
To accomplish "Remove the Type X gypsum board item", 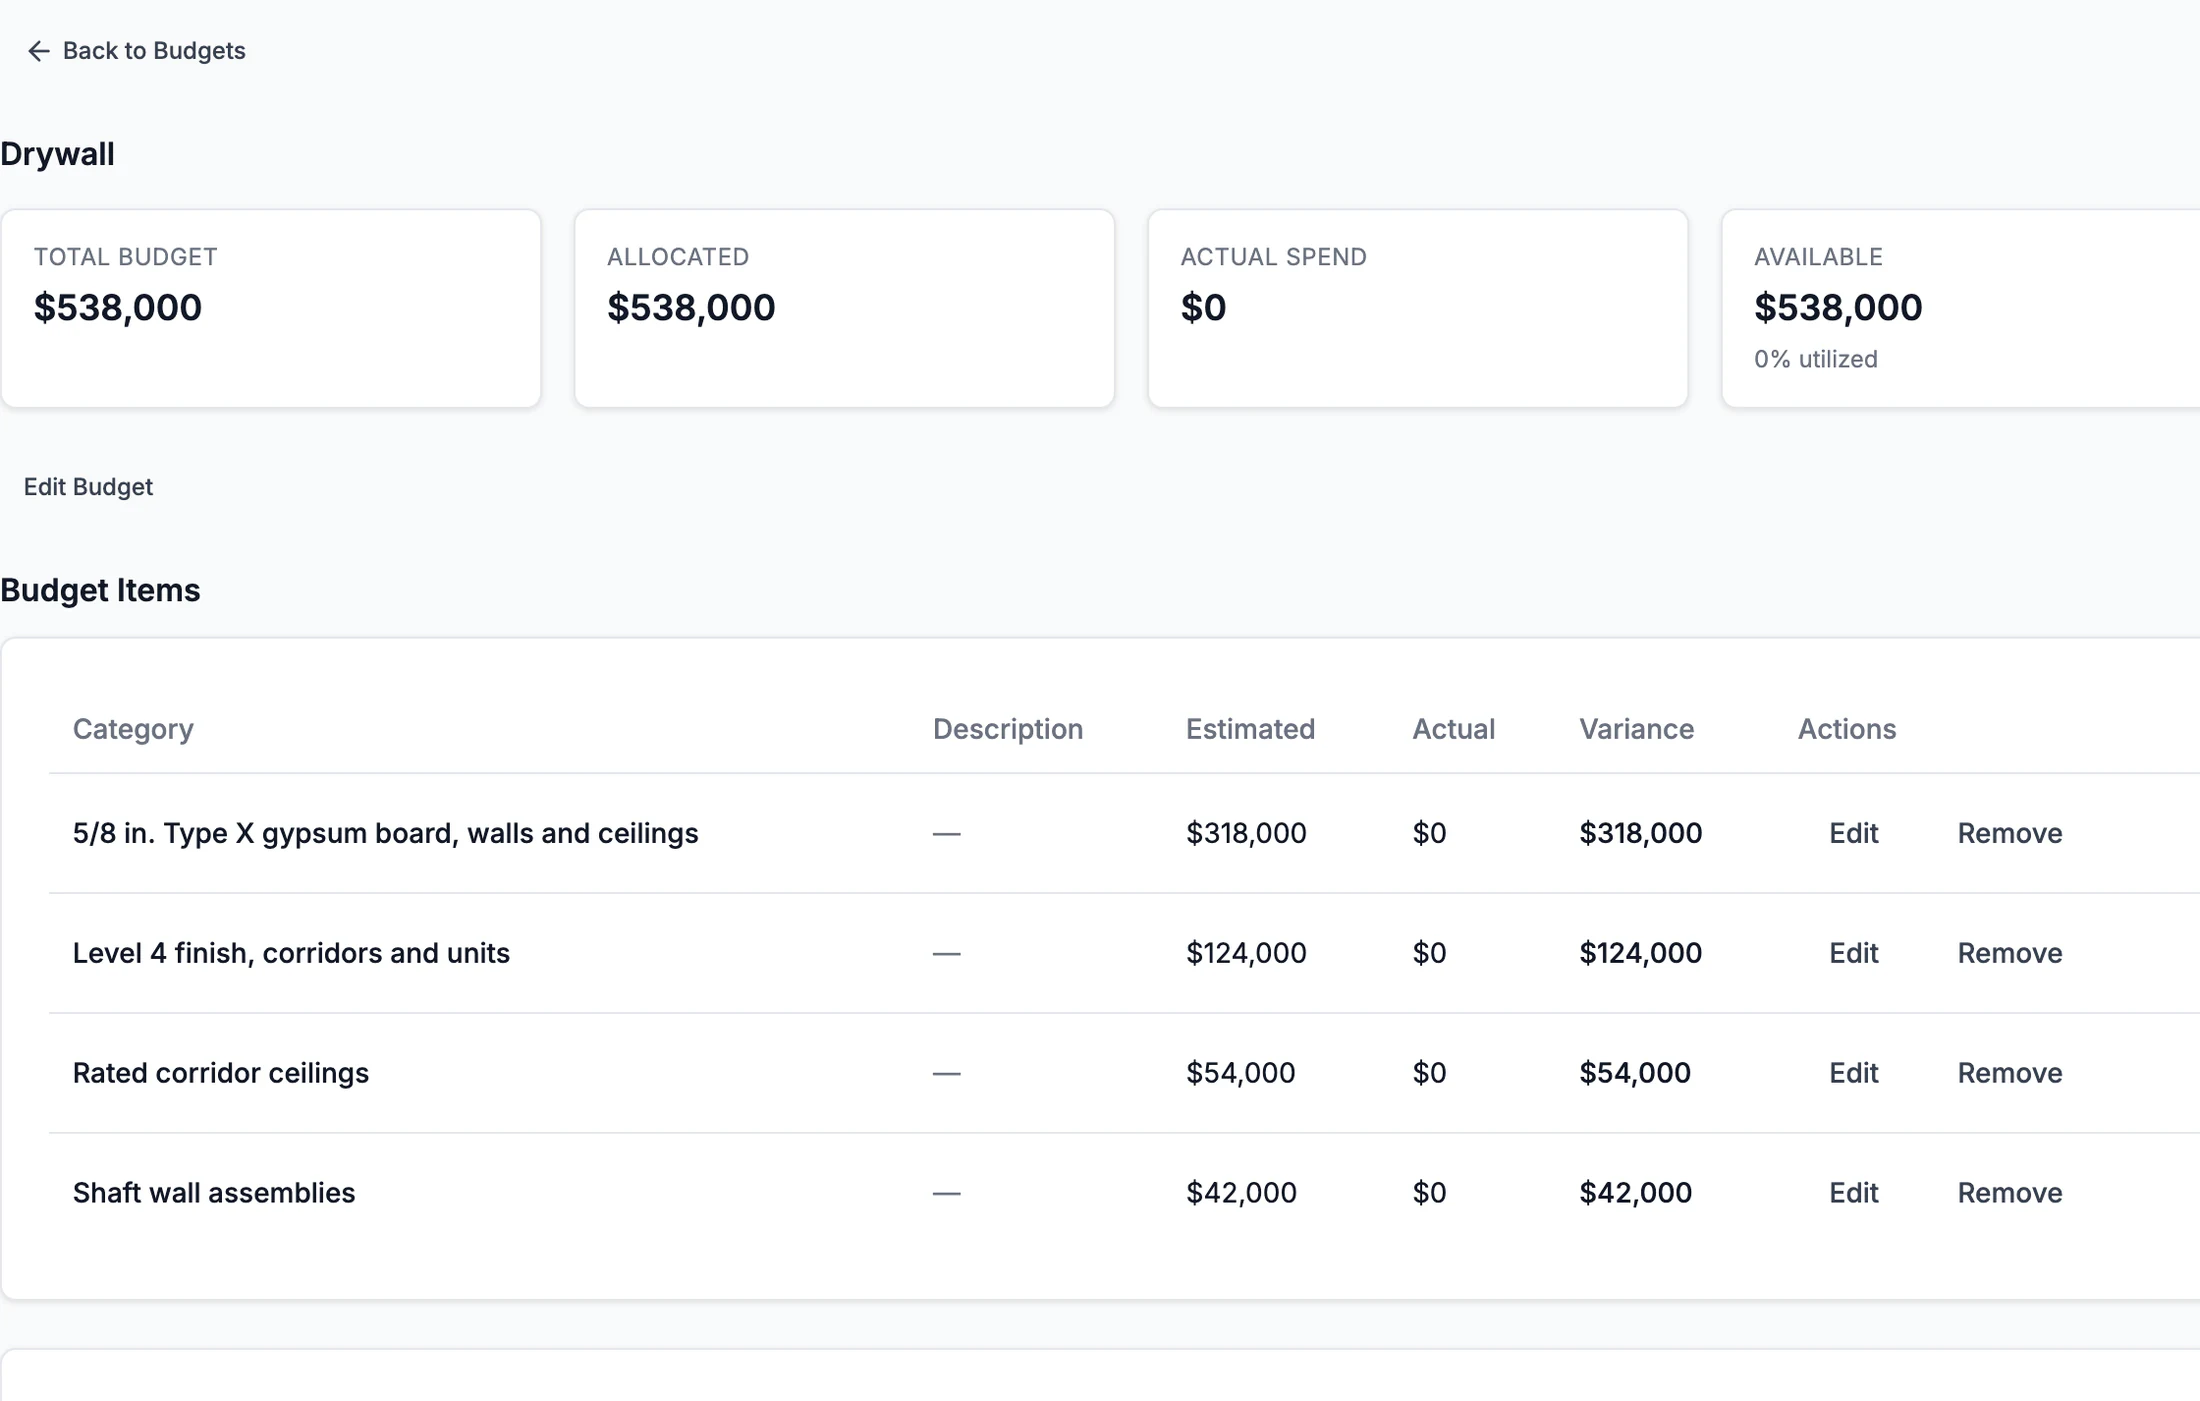I will click(x=2009, y=833).
